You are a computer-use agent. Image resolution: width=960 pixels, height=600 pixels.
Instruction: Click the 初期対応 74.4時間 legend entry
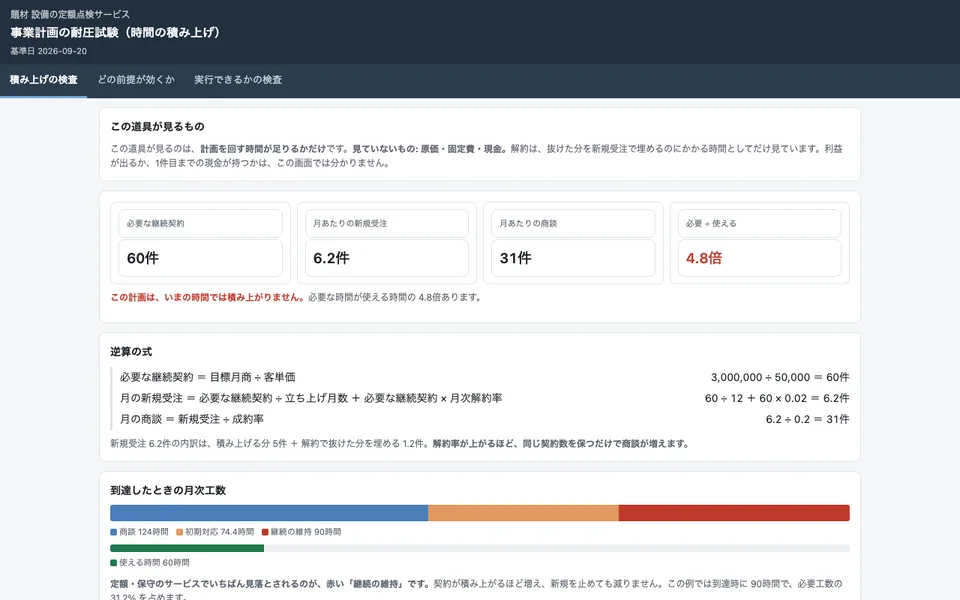(215, 532)
